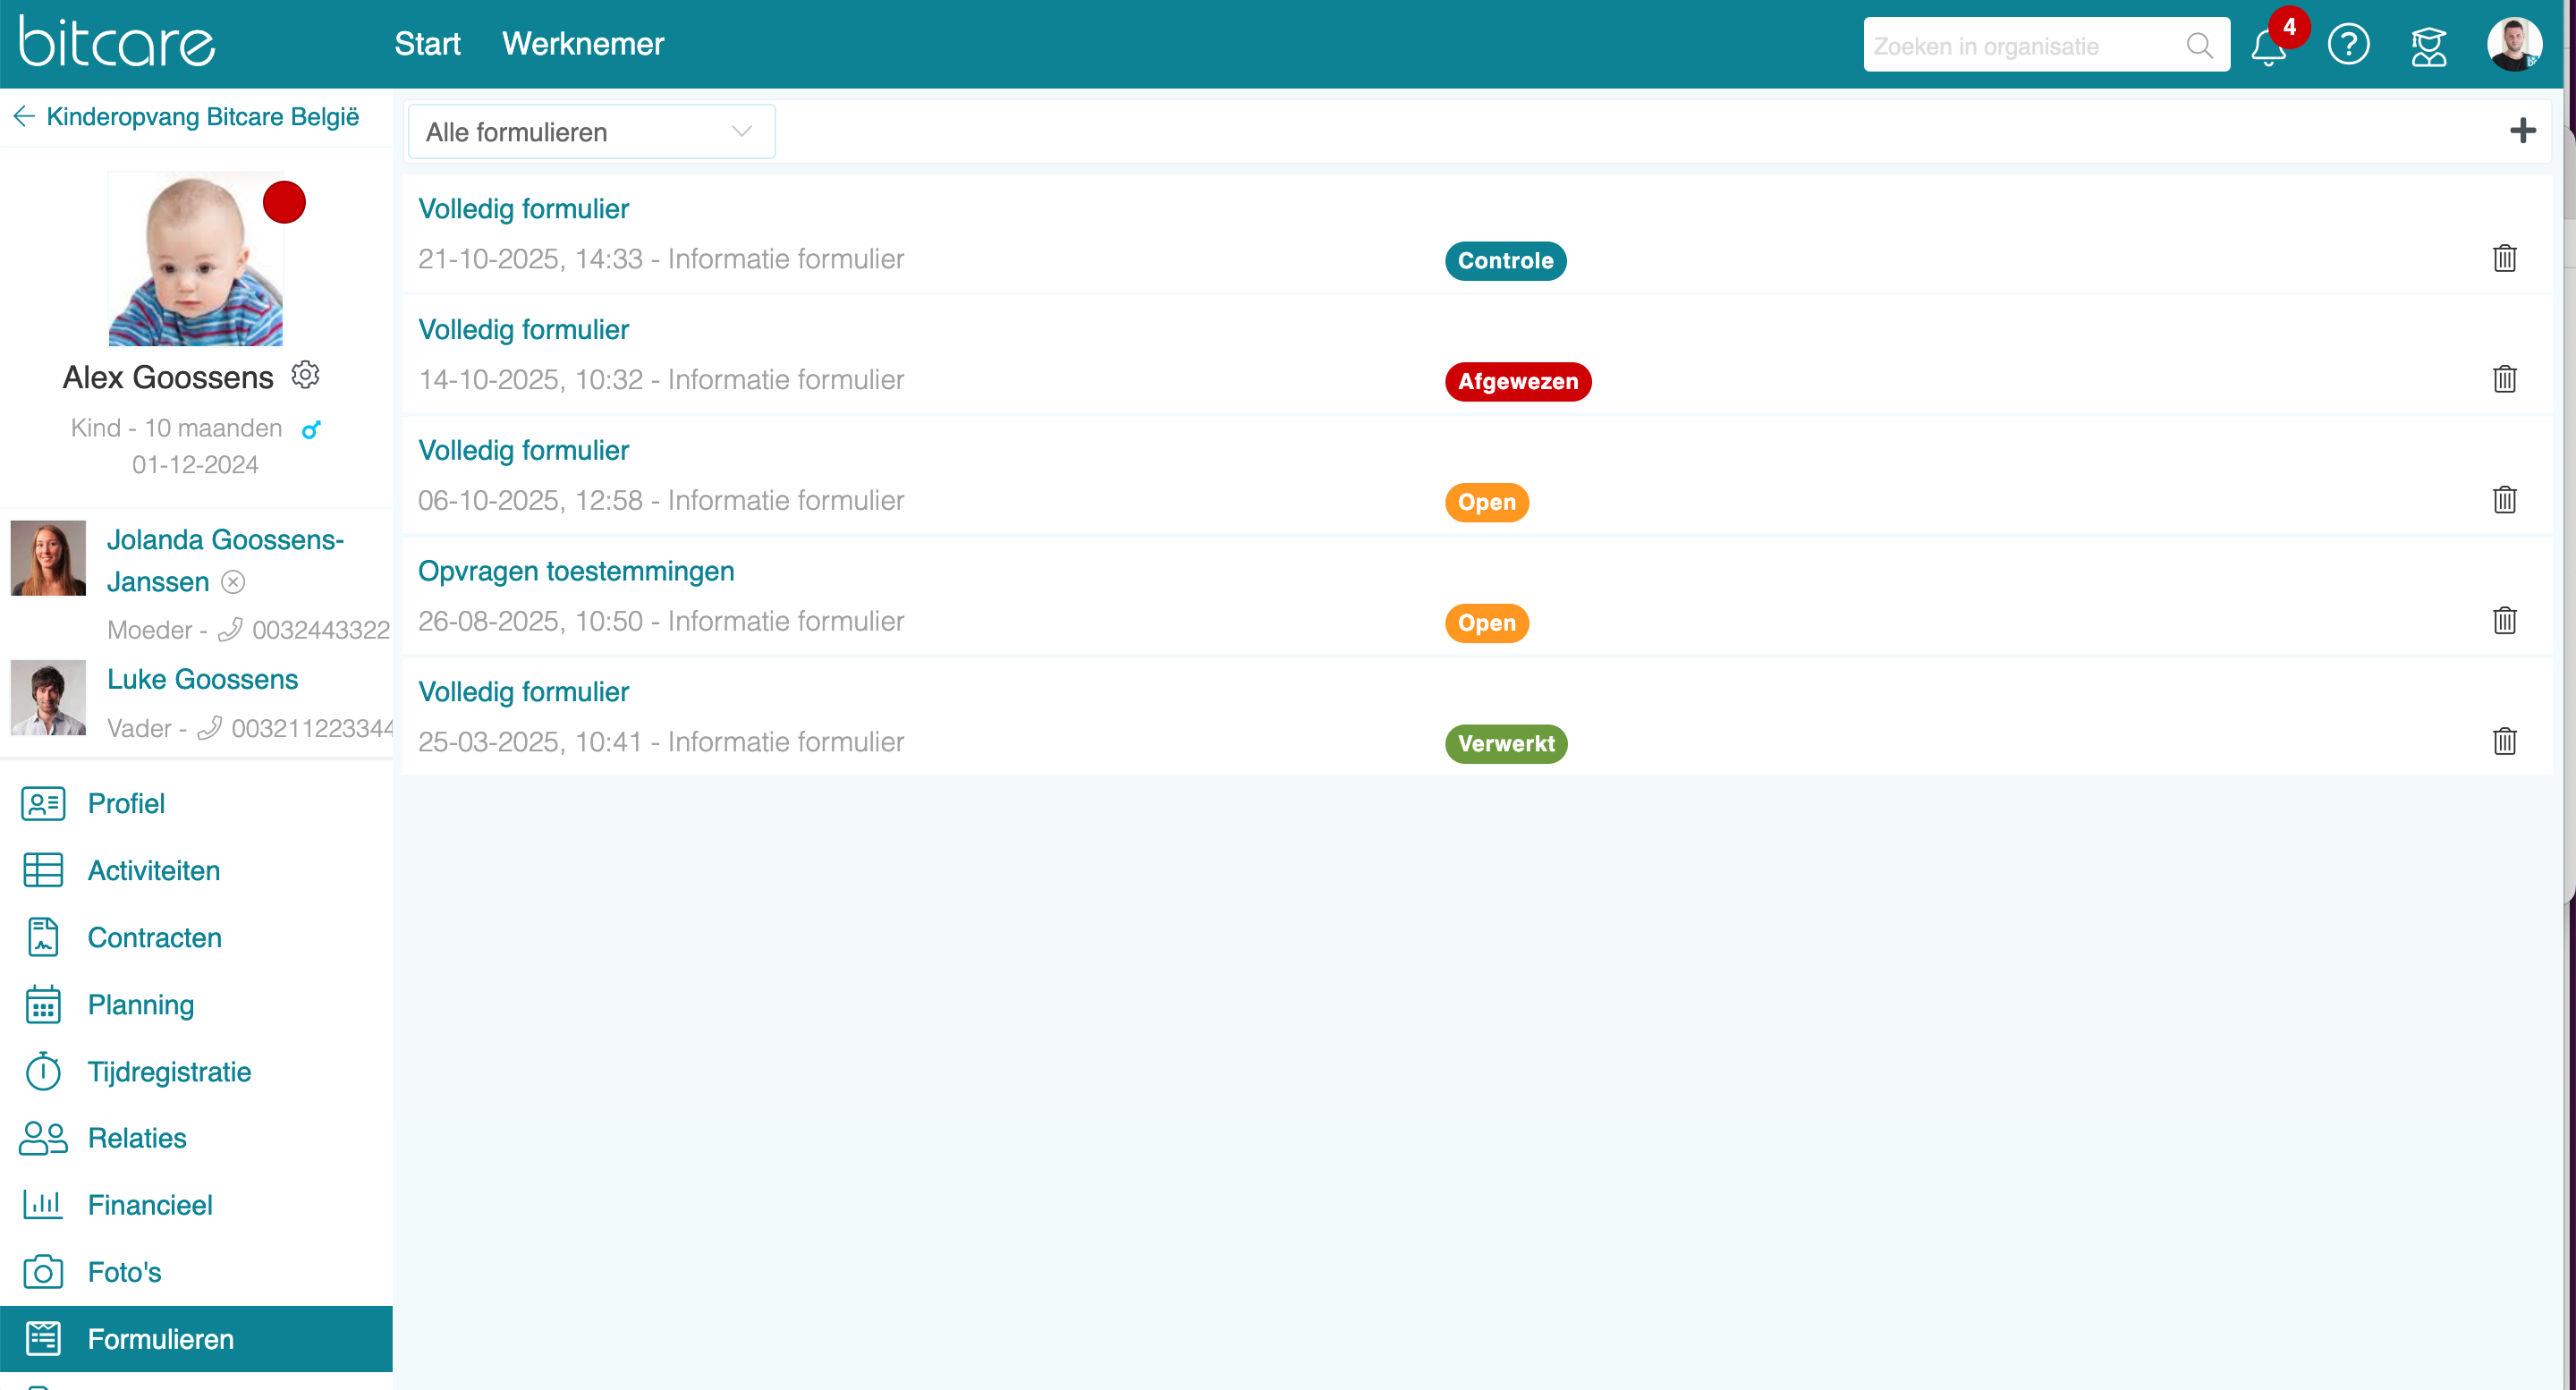
Task: Go to the Start menu item
Action: click(427, 44)
